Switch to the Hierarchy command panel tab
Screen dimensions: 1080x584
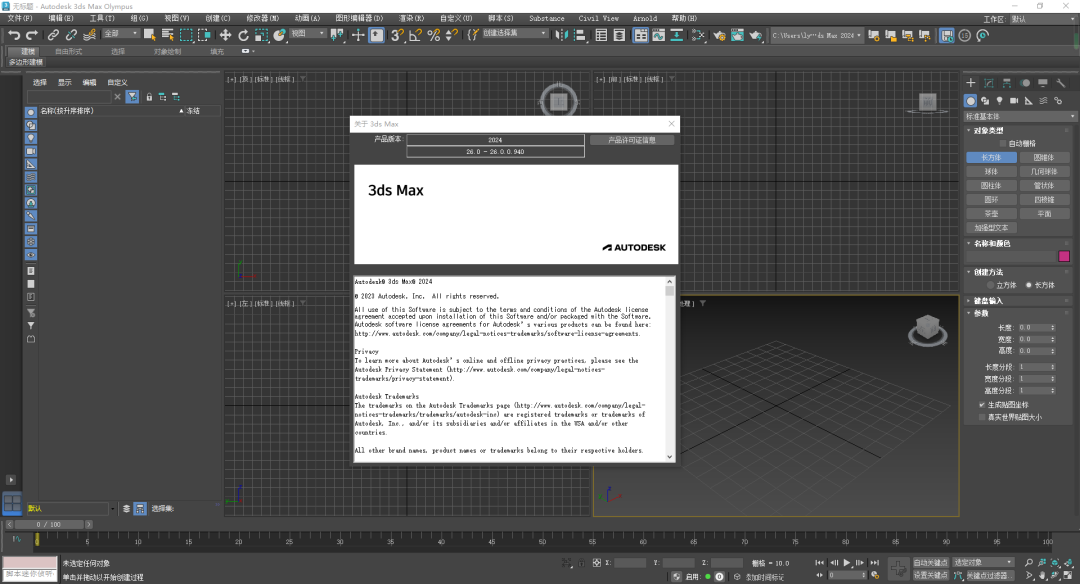click(1007, 83)
